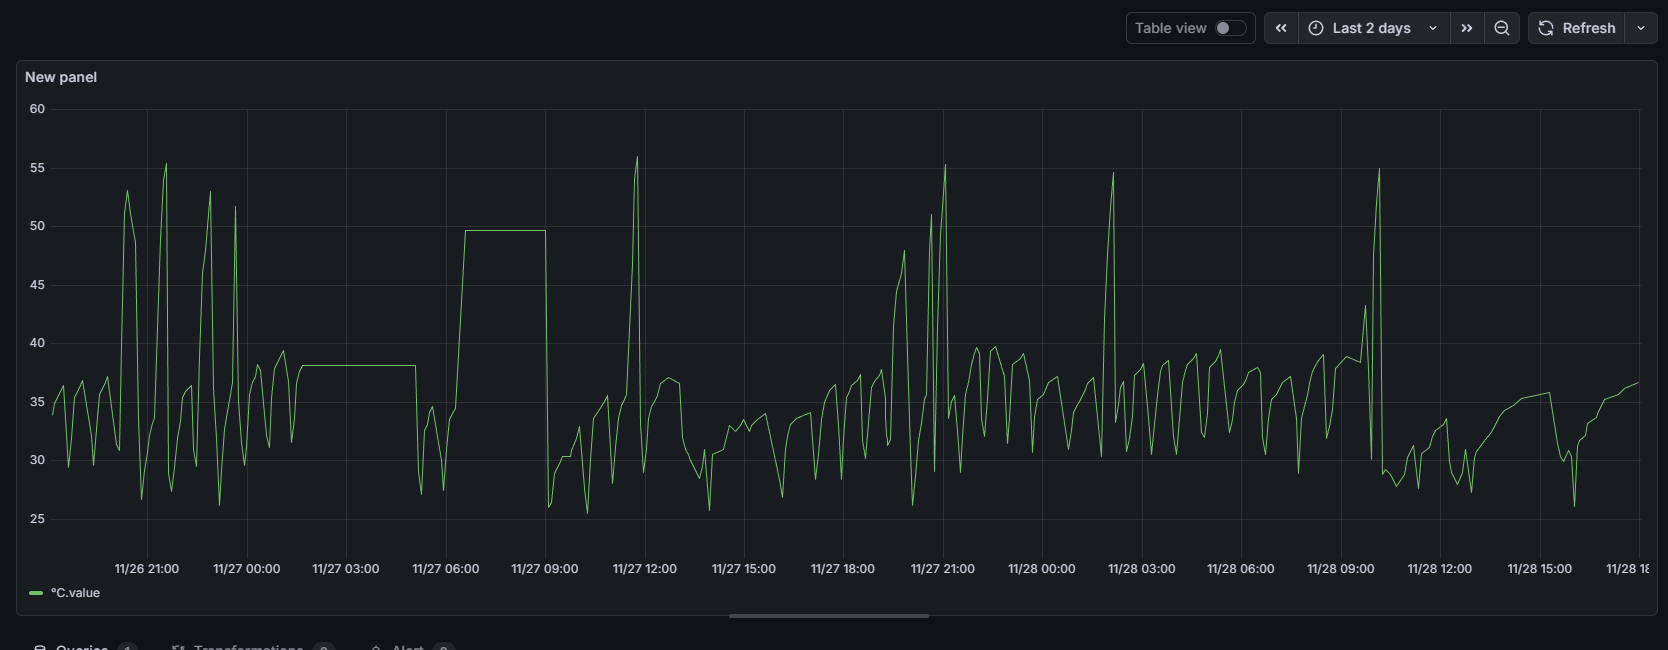Shift time range forward with double-right arrows
Image resolution: width=1668 pixels, height=650 pixels.
pos(1466,28)
